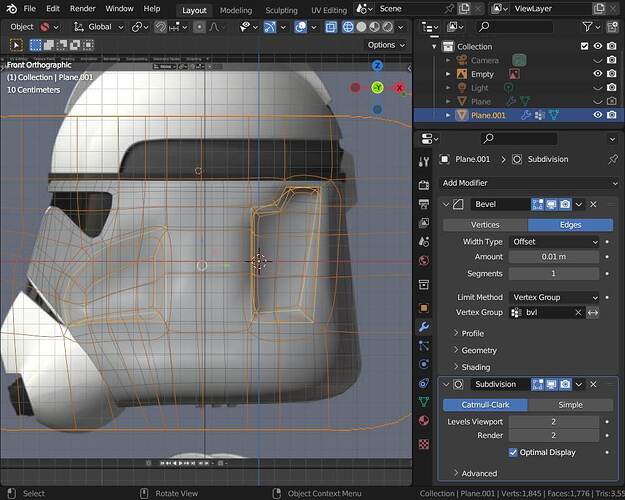Open the Global orientation dropdown
Viewport: 625px width, 500px height.
tap(99, 27)
